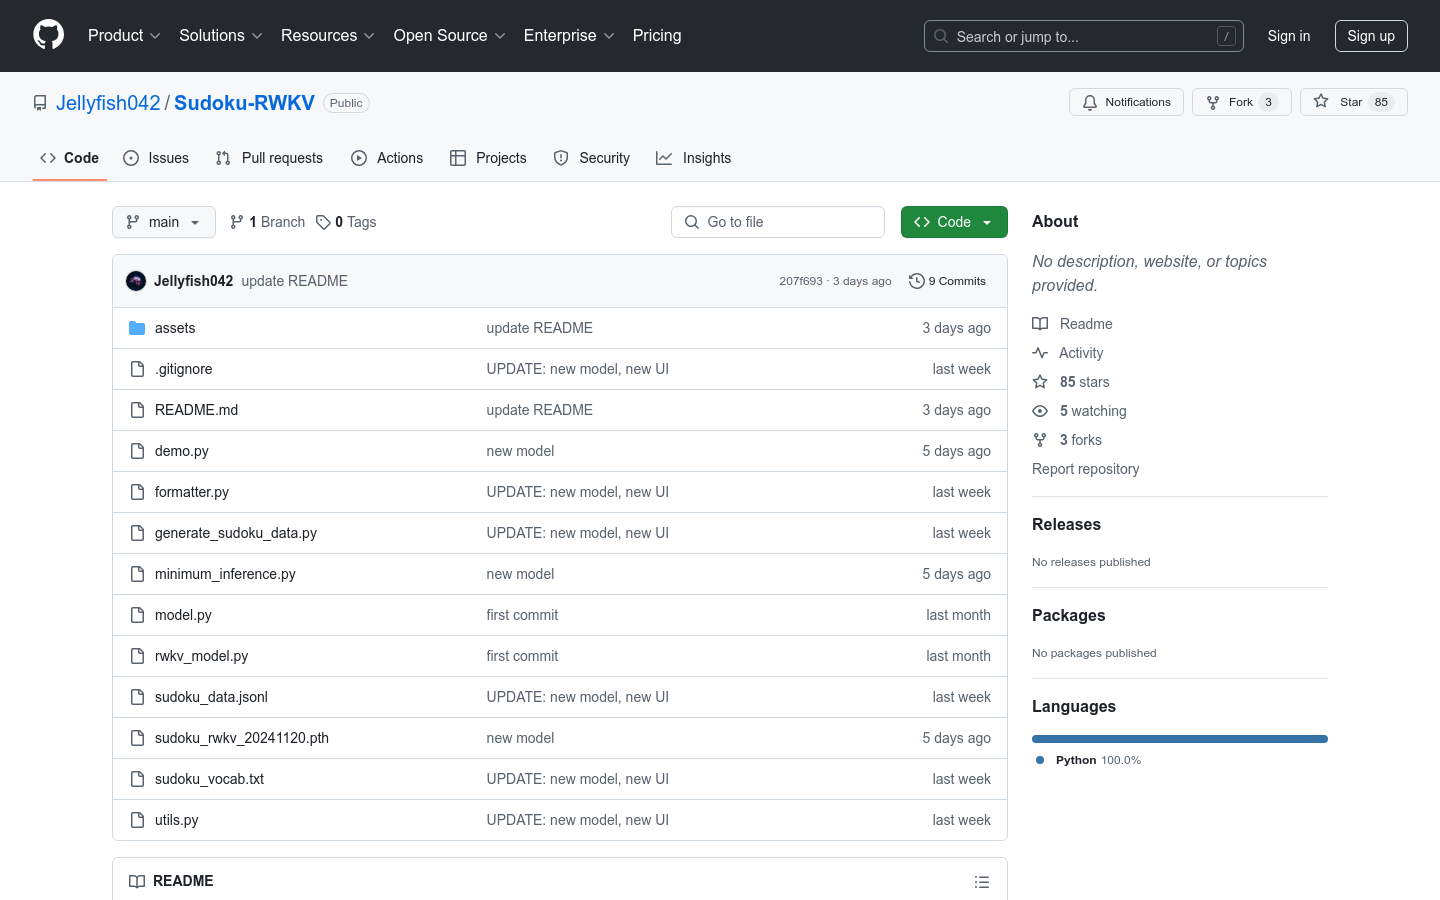Click the fork icon next to 3 forks
The image size is (1440, 900).
click(x=1040, y=440)
